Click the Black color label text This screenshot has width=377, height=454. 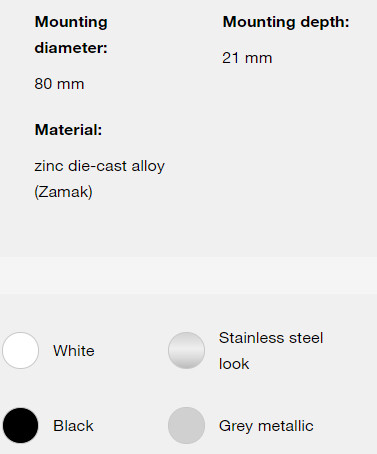pyautogui.click(x=73, y=426)
